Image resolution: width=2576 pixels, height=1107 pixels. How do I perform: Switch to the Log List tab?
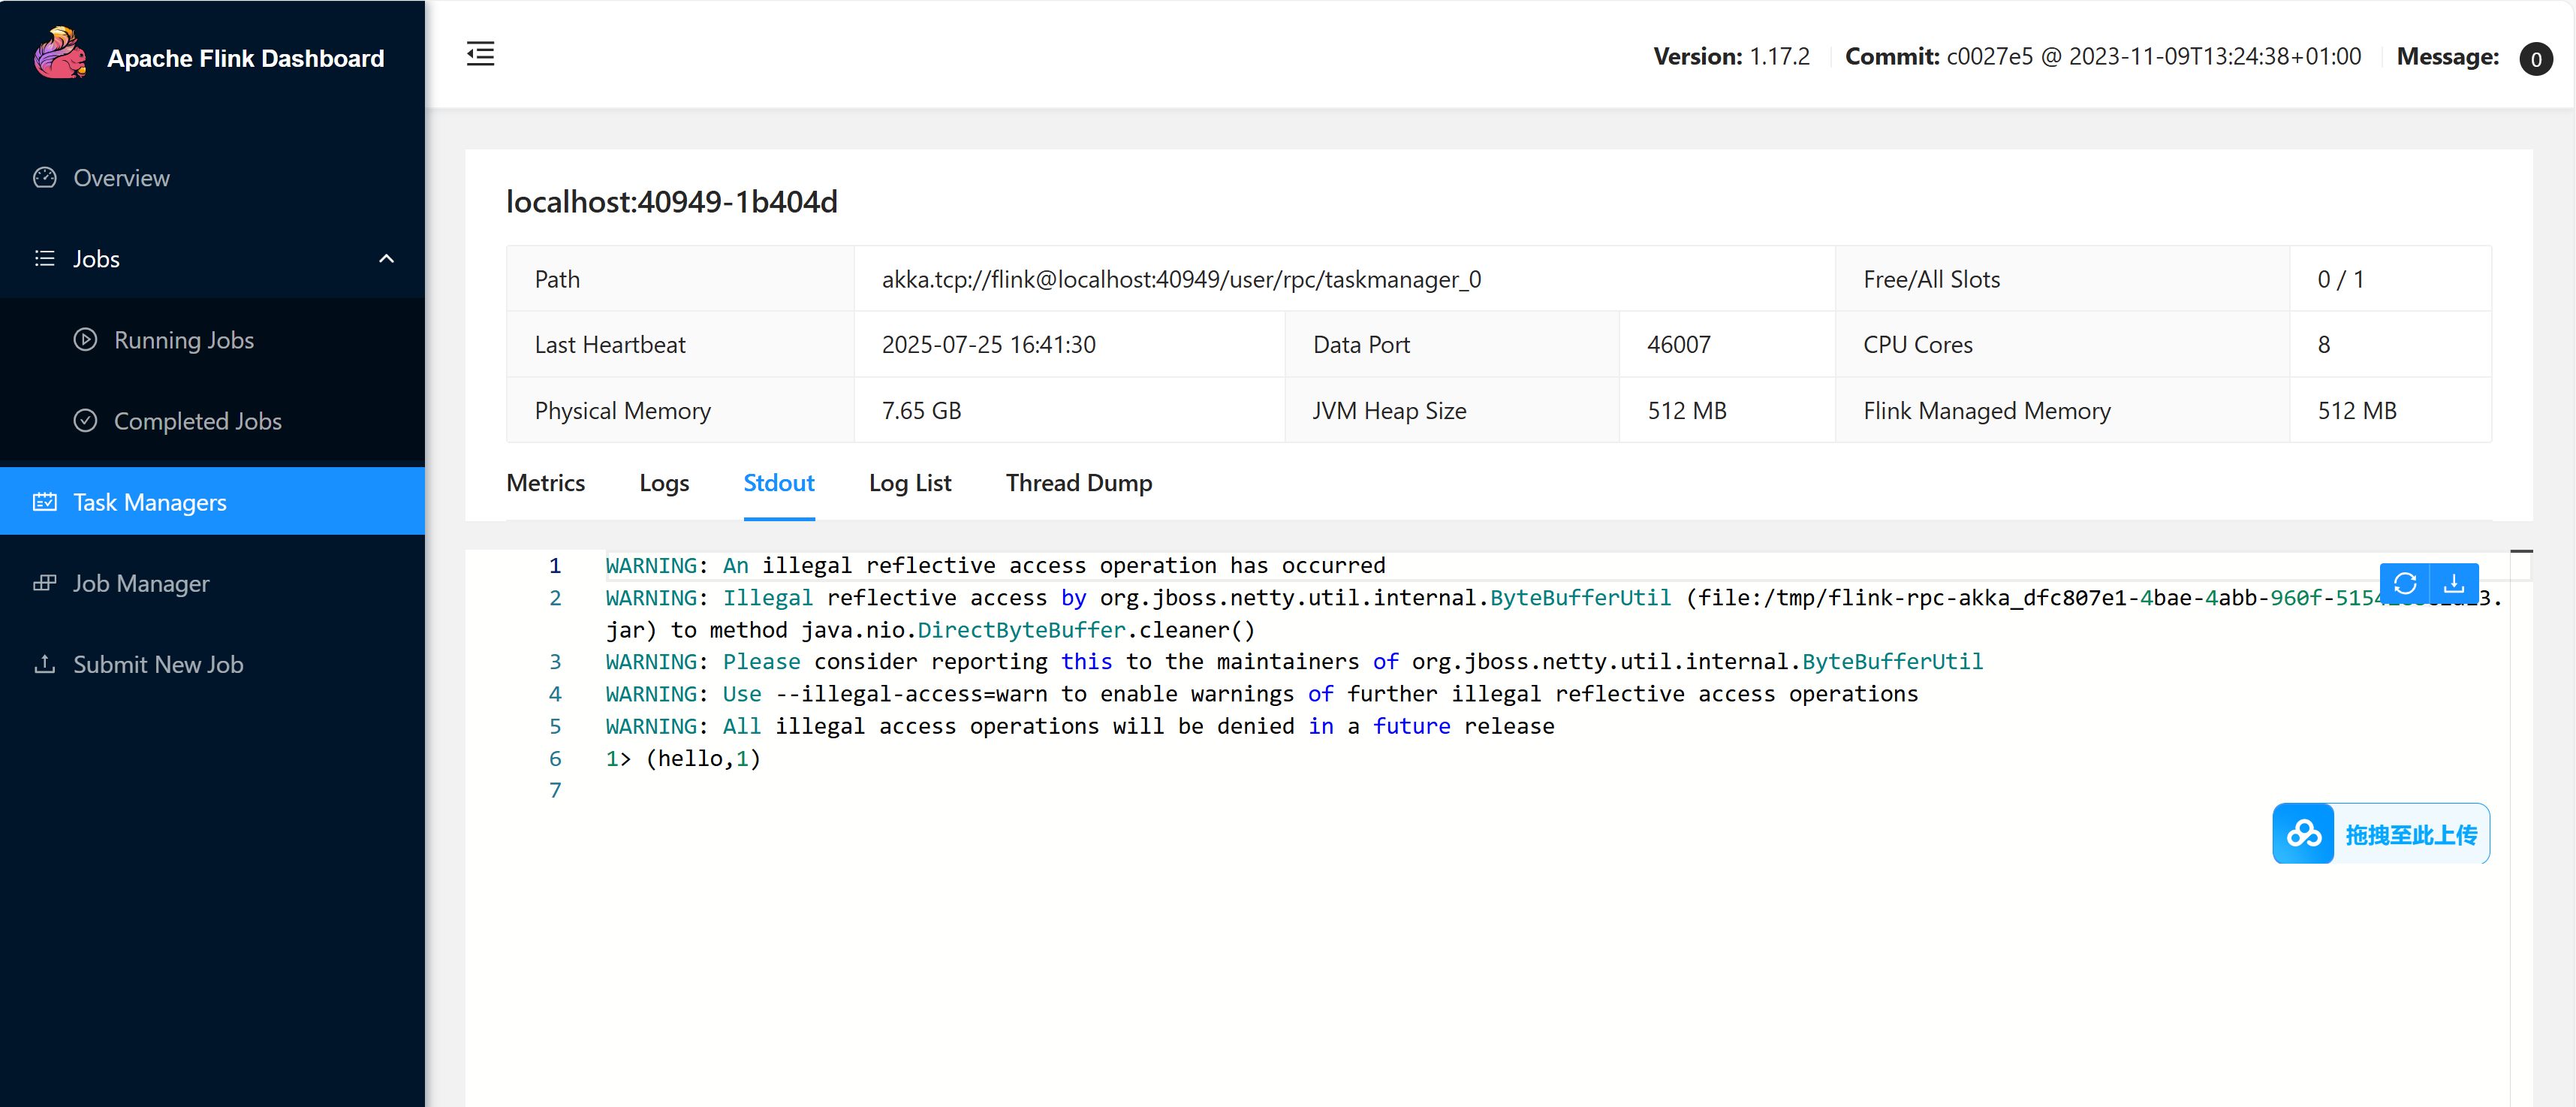[x=910, y=482]
